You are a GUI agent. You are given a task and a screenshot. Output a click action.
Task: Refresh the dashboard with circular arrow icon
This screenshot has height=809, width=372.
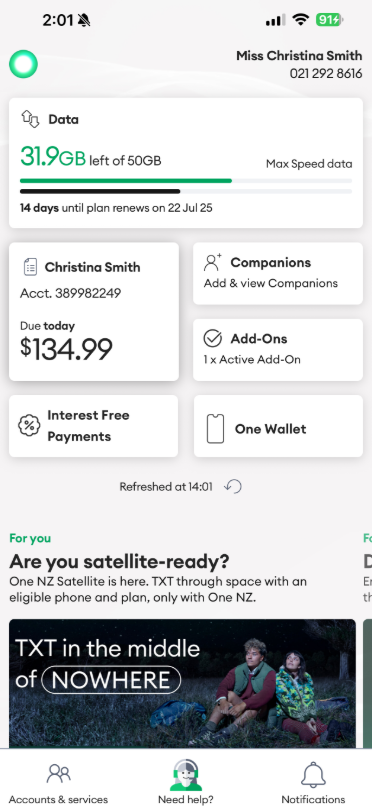(x=233, y=487)
